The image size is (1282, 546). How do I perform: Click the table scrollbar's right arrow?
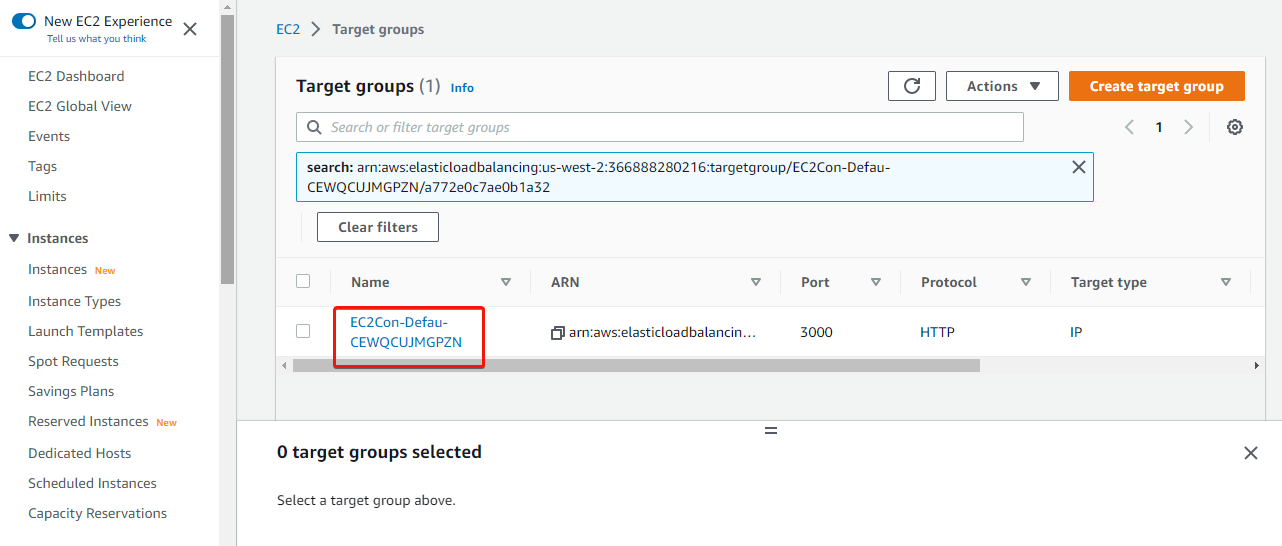(x=1257, y=366)
